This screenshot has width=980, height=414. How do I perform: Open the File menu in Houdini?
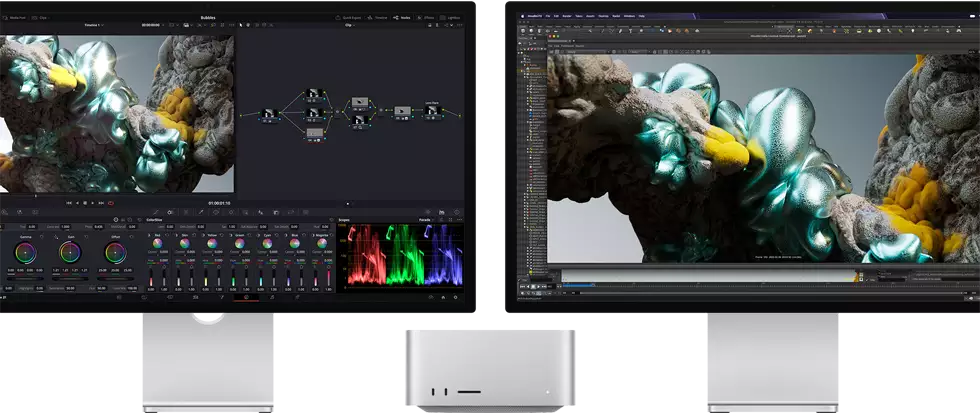coord(548,15)
